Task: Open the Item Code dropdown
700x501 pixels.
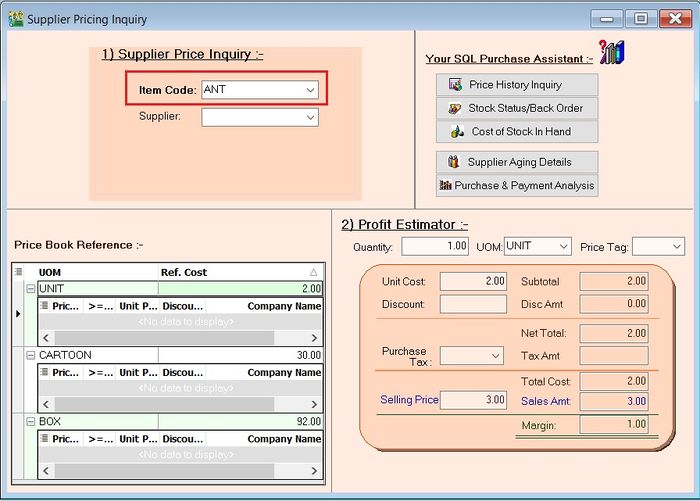Action: pyautogui.click(x=310, y=90)
